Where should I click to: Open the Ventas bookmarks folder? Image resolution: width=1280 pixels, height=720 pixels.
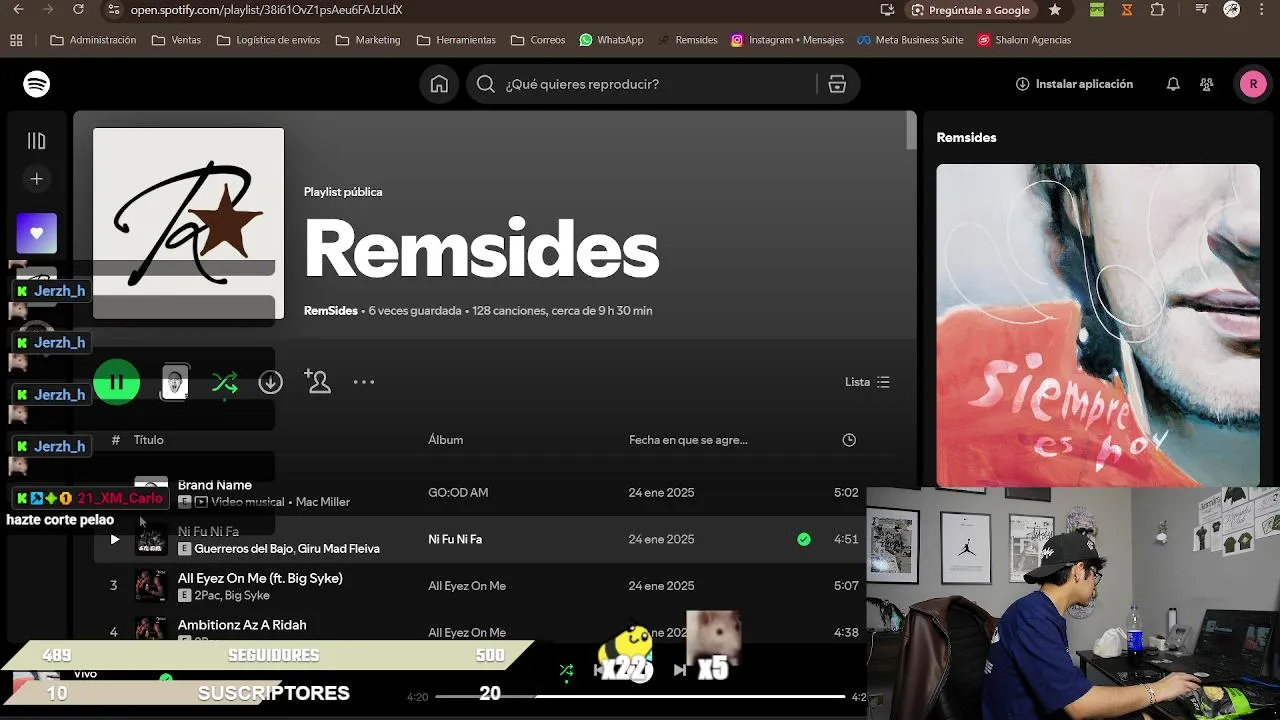[x=176, y=40]
